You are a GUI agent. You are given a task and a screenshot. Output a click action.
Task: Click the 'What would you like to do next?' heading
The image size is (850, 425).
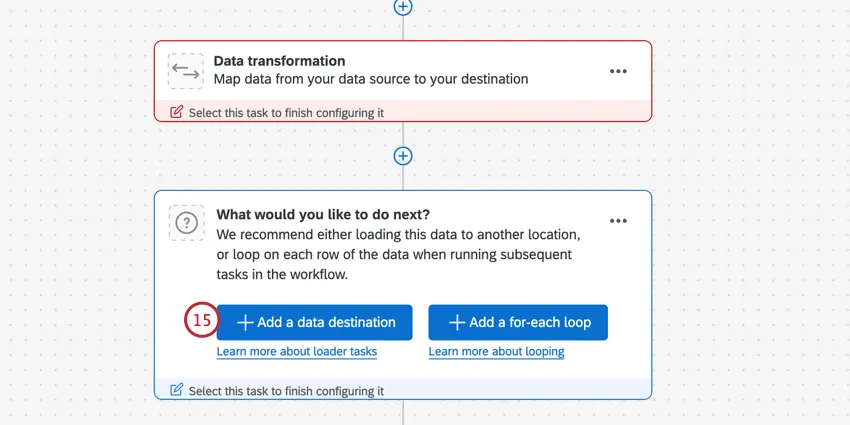(323, 215)
